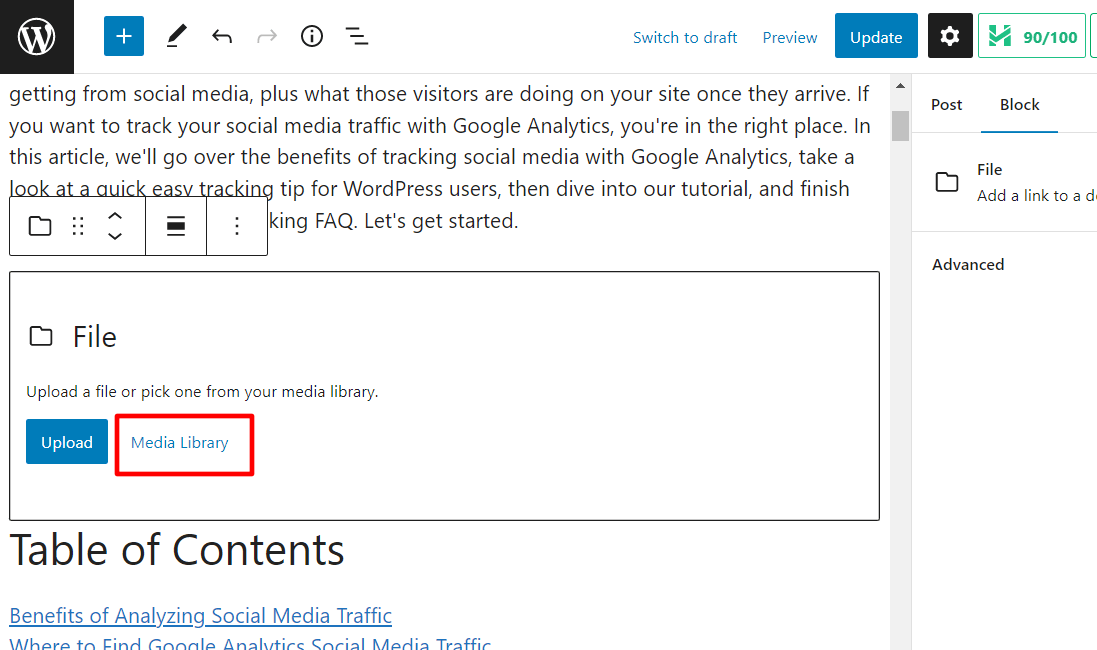This screenshot has width=1097, height=650.
Task: Move the File block down
Action: [115, 237]
